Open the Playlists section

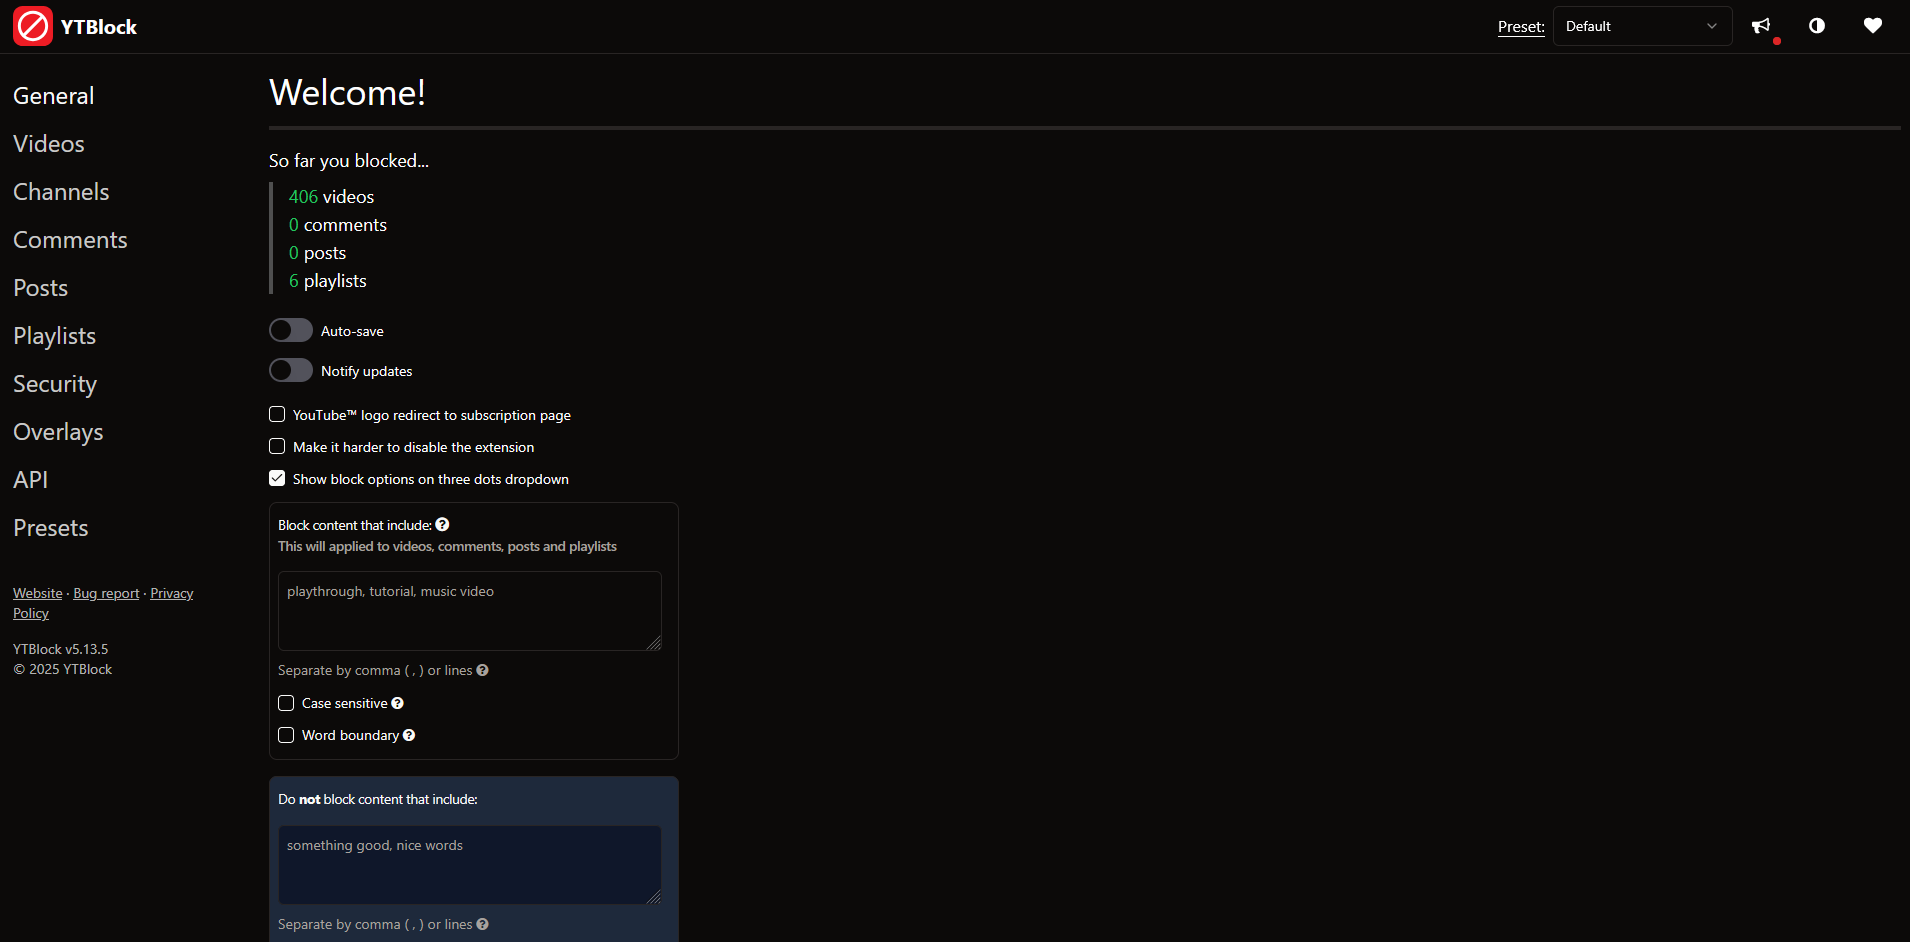pos(54,335)
